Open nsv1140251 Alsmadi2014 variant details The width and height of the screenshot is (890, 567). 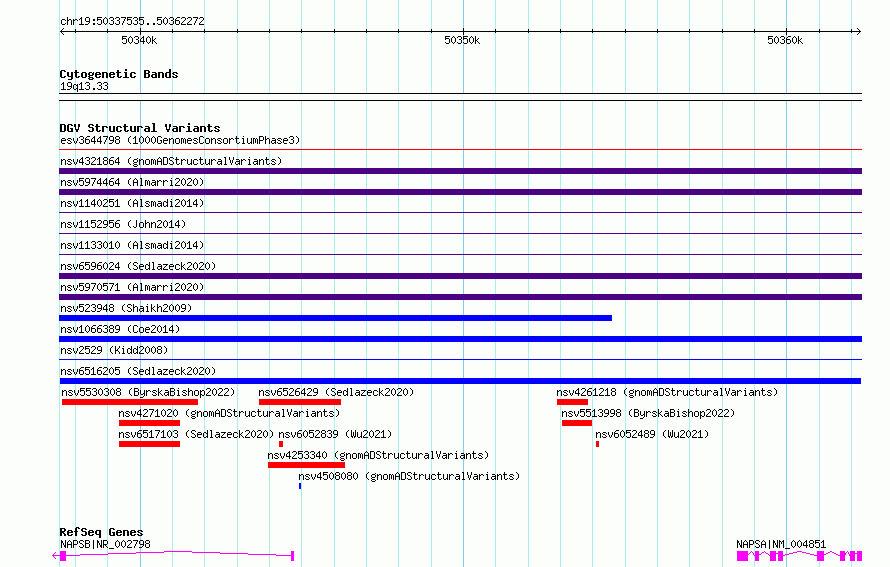(132, 203)
